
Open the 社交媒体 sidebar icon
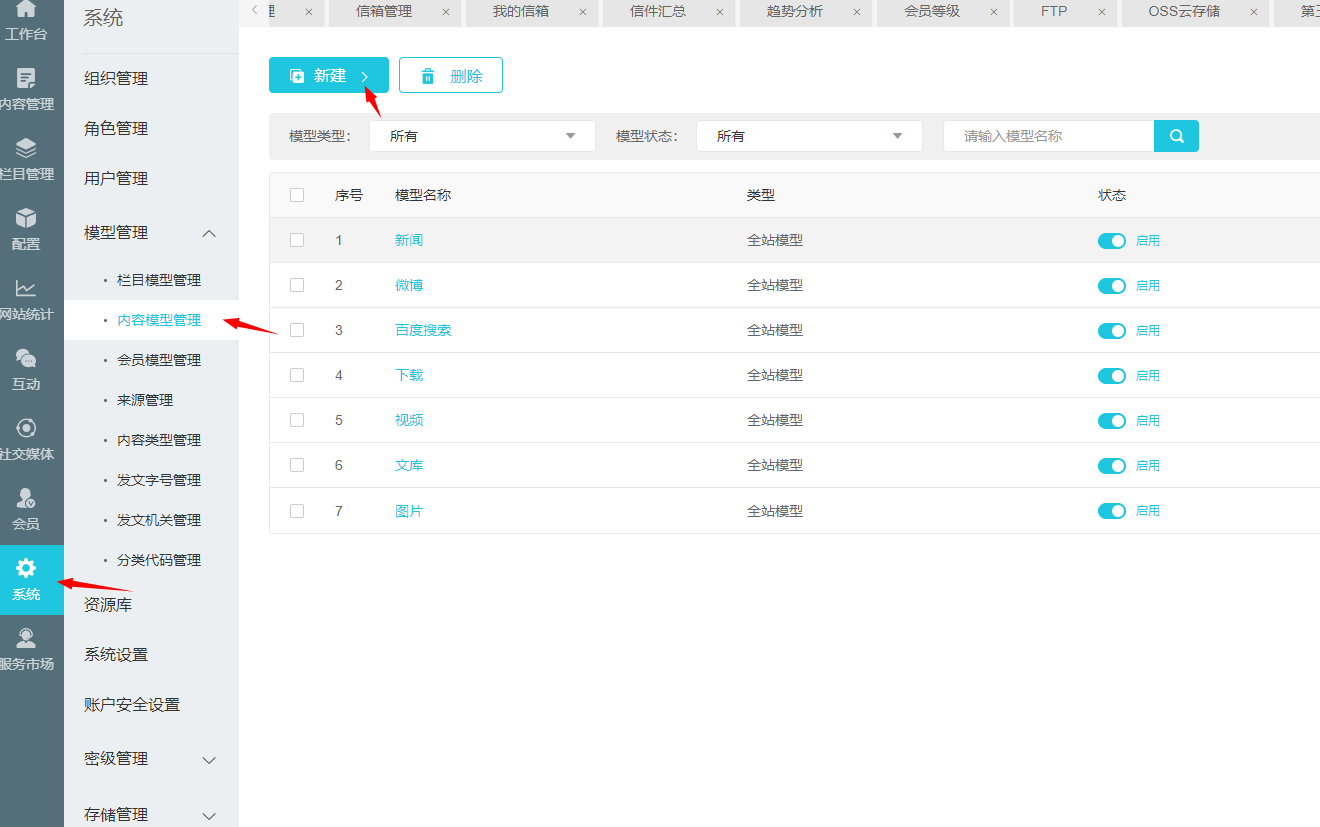[x=26, y=429]
